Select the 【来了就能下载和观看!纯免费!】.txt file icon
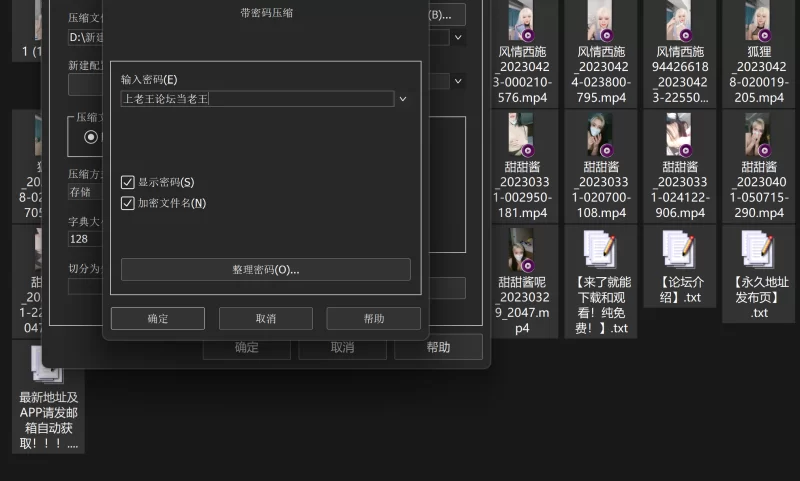 point(601,249)
